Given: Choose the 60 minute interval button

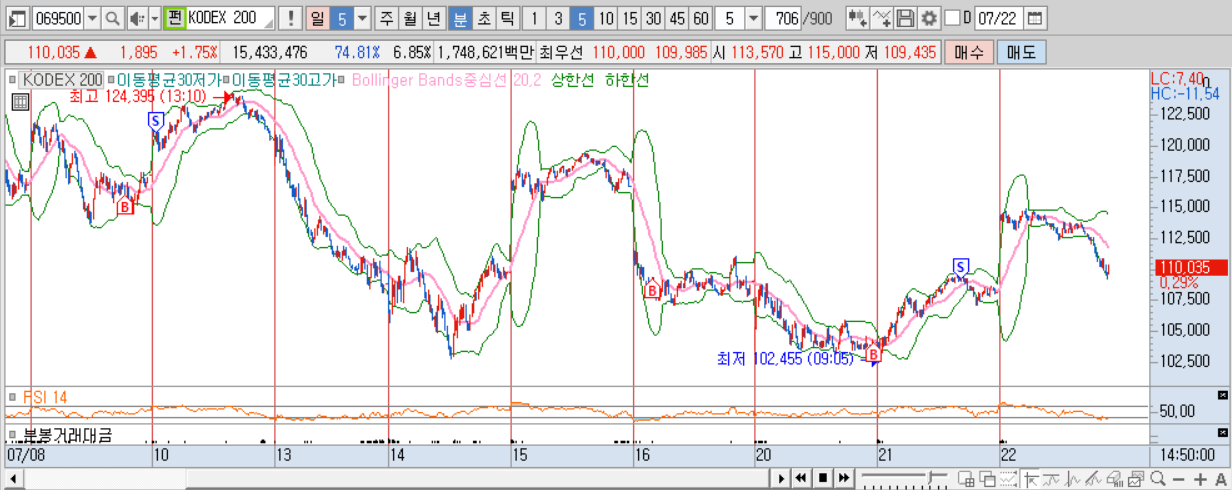Looking at the screenshot, I should (701, 18).
